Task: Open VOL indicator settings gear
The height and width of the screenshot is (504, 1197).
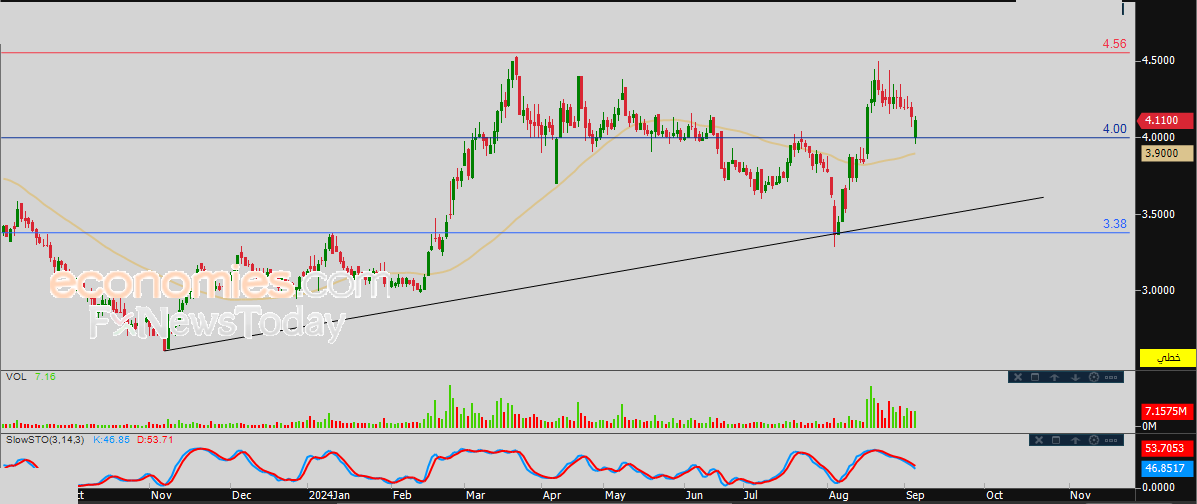Action: click(x=1094, y=377)
